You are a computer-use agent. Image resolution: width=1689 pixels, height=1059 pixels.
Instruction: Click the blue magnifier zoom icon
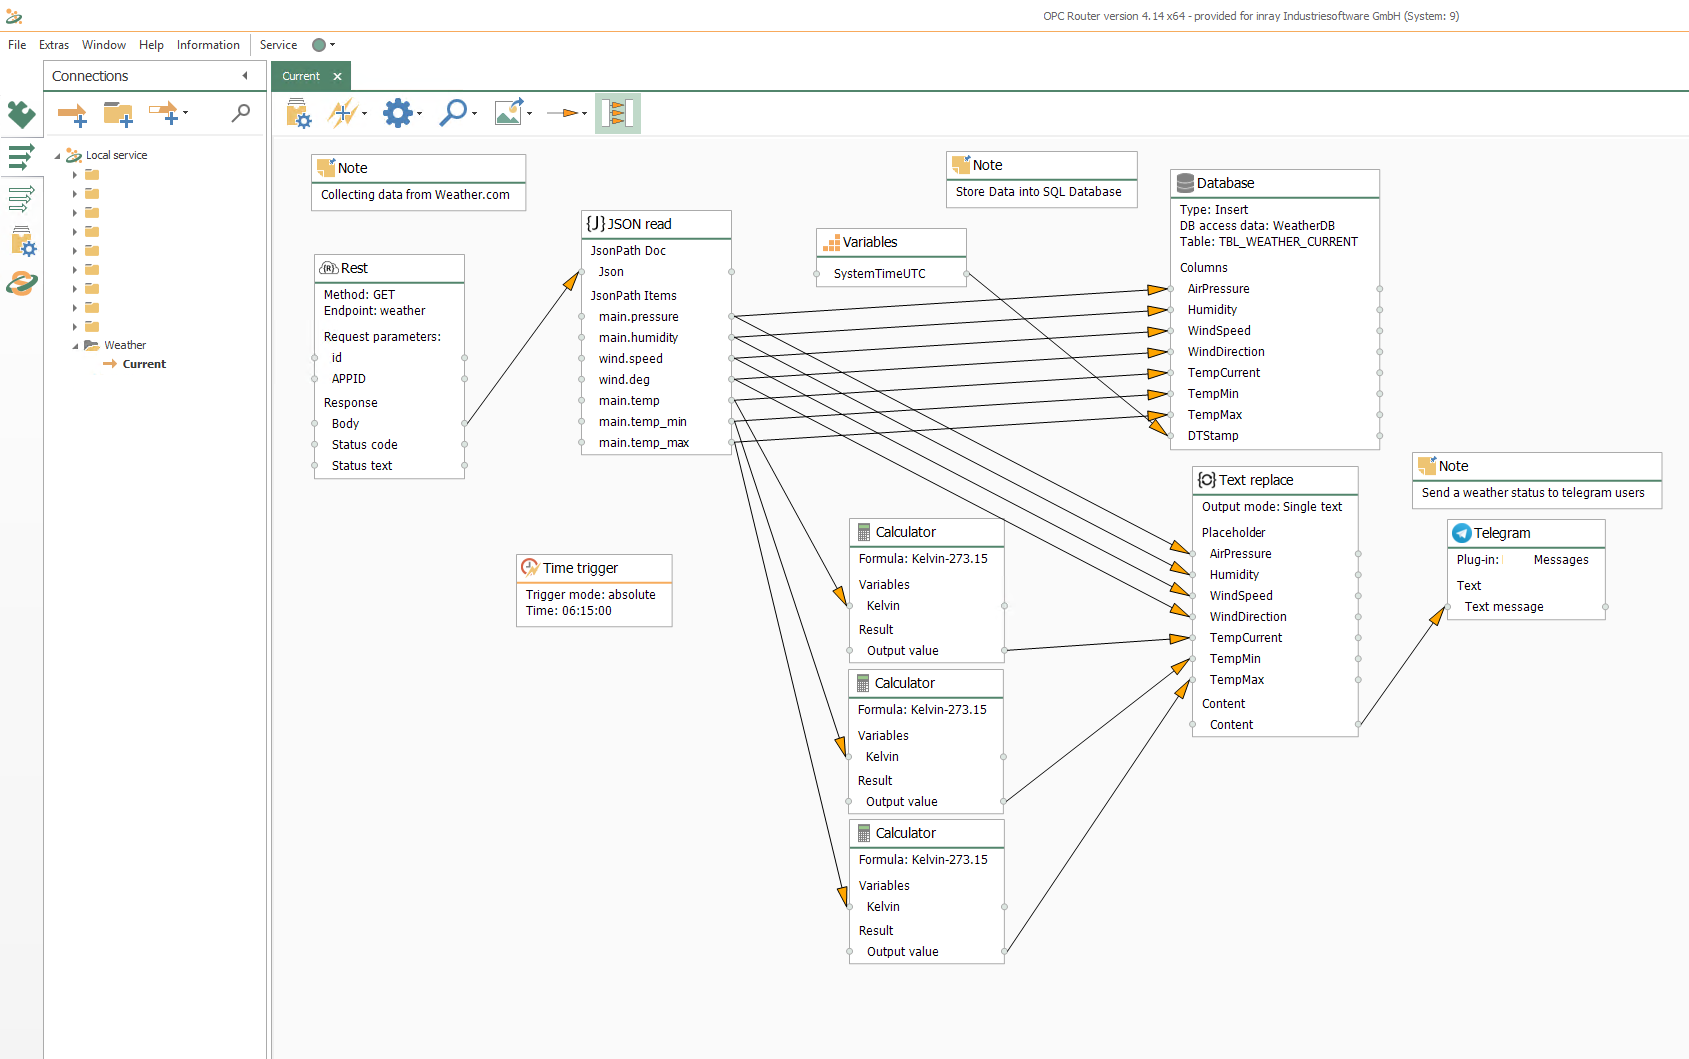pos(453,113)
